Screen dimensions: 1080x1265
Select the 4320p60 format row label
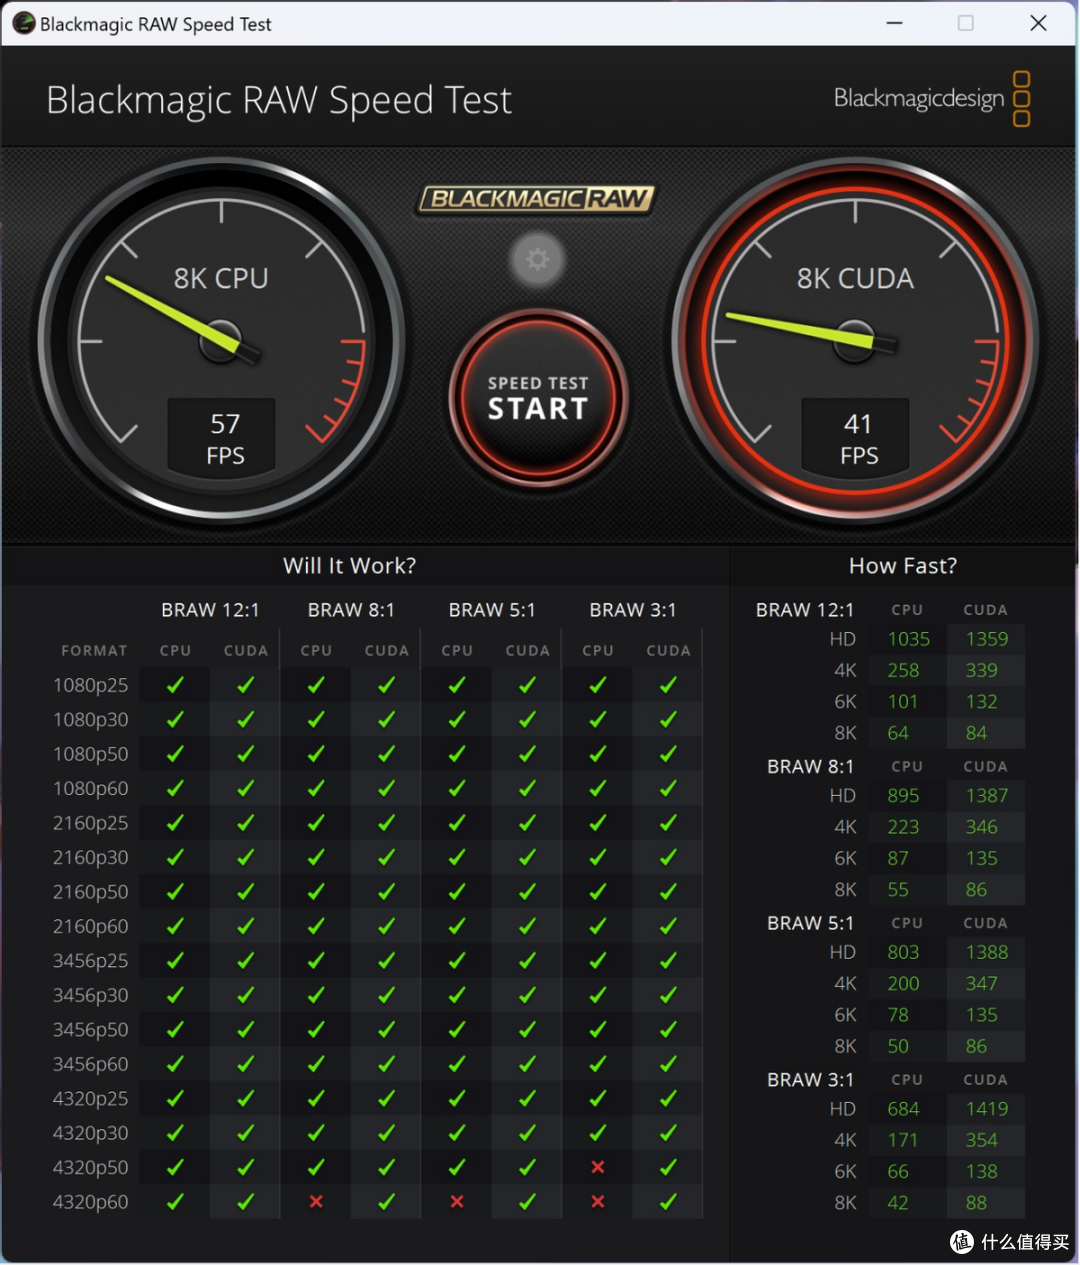point(91,1202)
